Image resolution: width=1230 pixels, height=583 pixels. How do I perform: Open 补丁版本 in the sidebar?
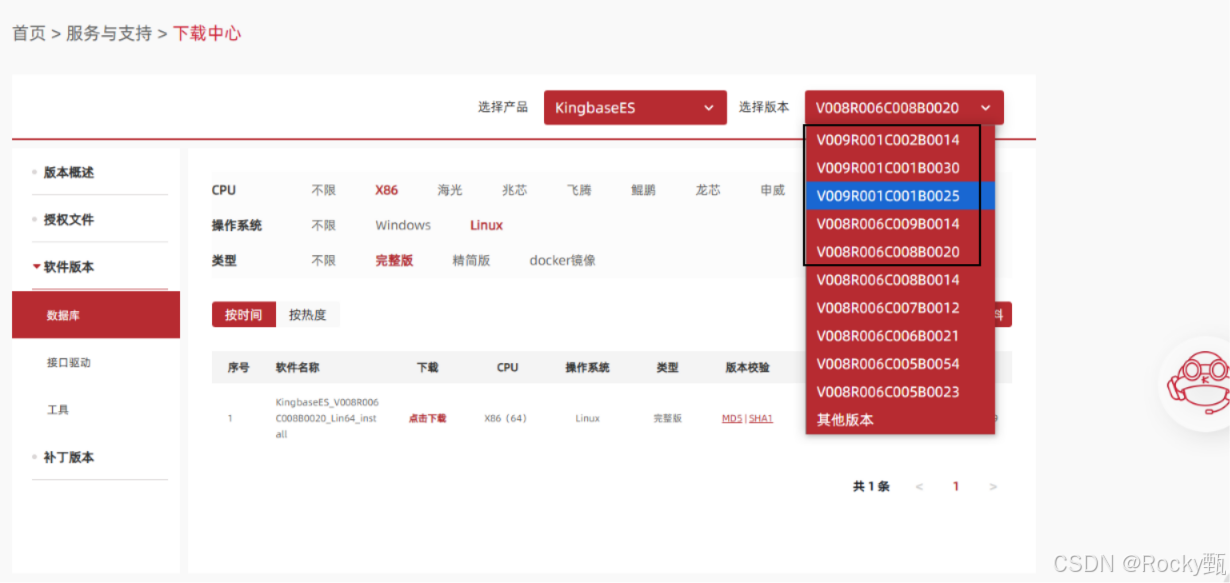point(69,457)
